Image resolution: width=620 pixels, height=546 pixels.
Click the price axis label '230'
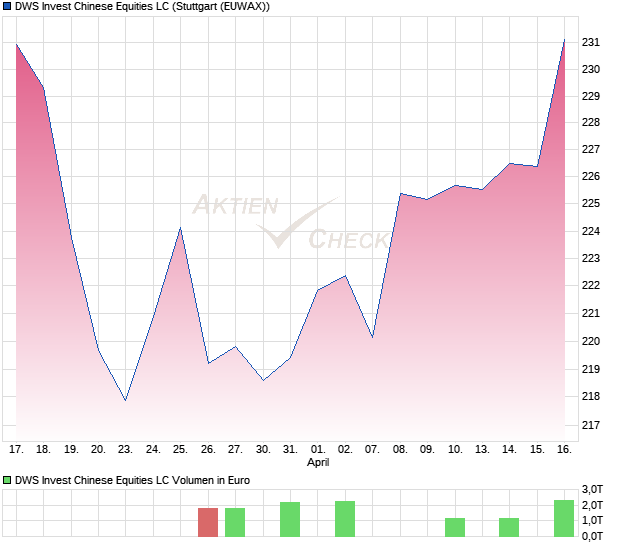(591, 69)
